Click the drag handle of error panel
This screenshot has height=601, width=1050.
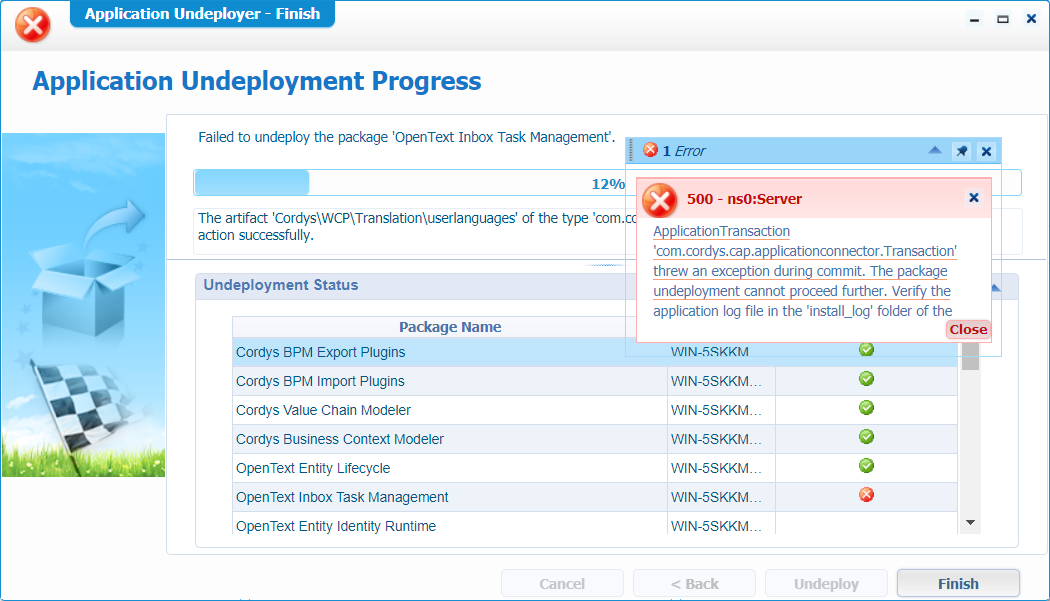click(631, 151)
